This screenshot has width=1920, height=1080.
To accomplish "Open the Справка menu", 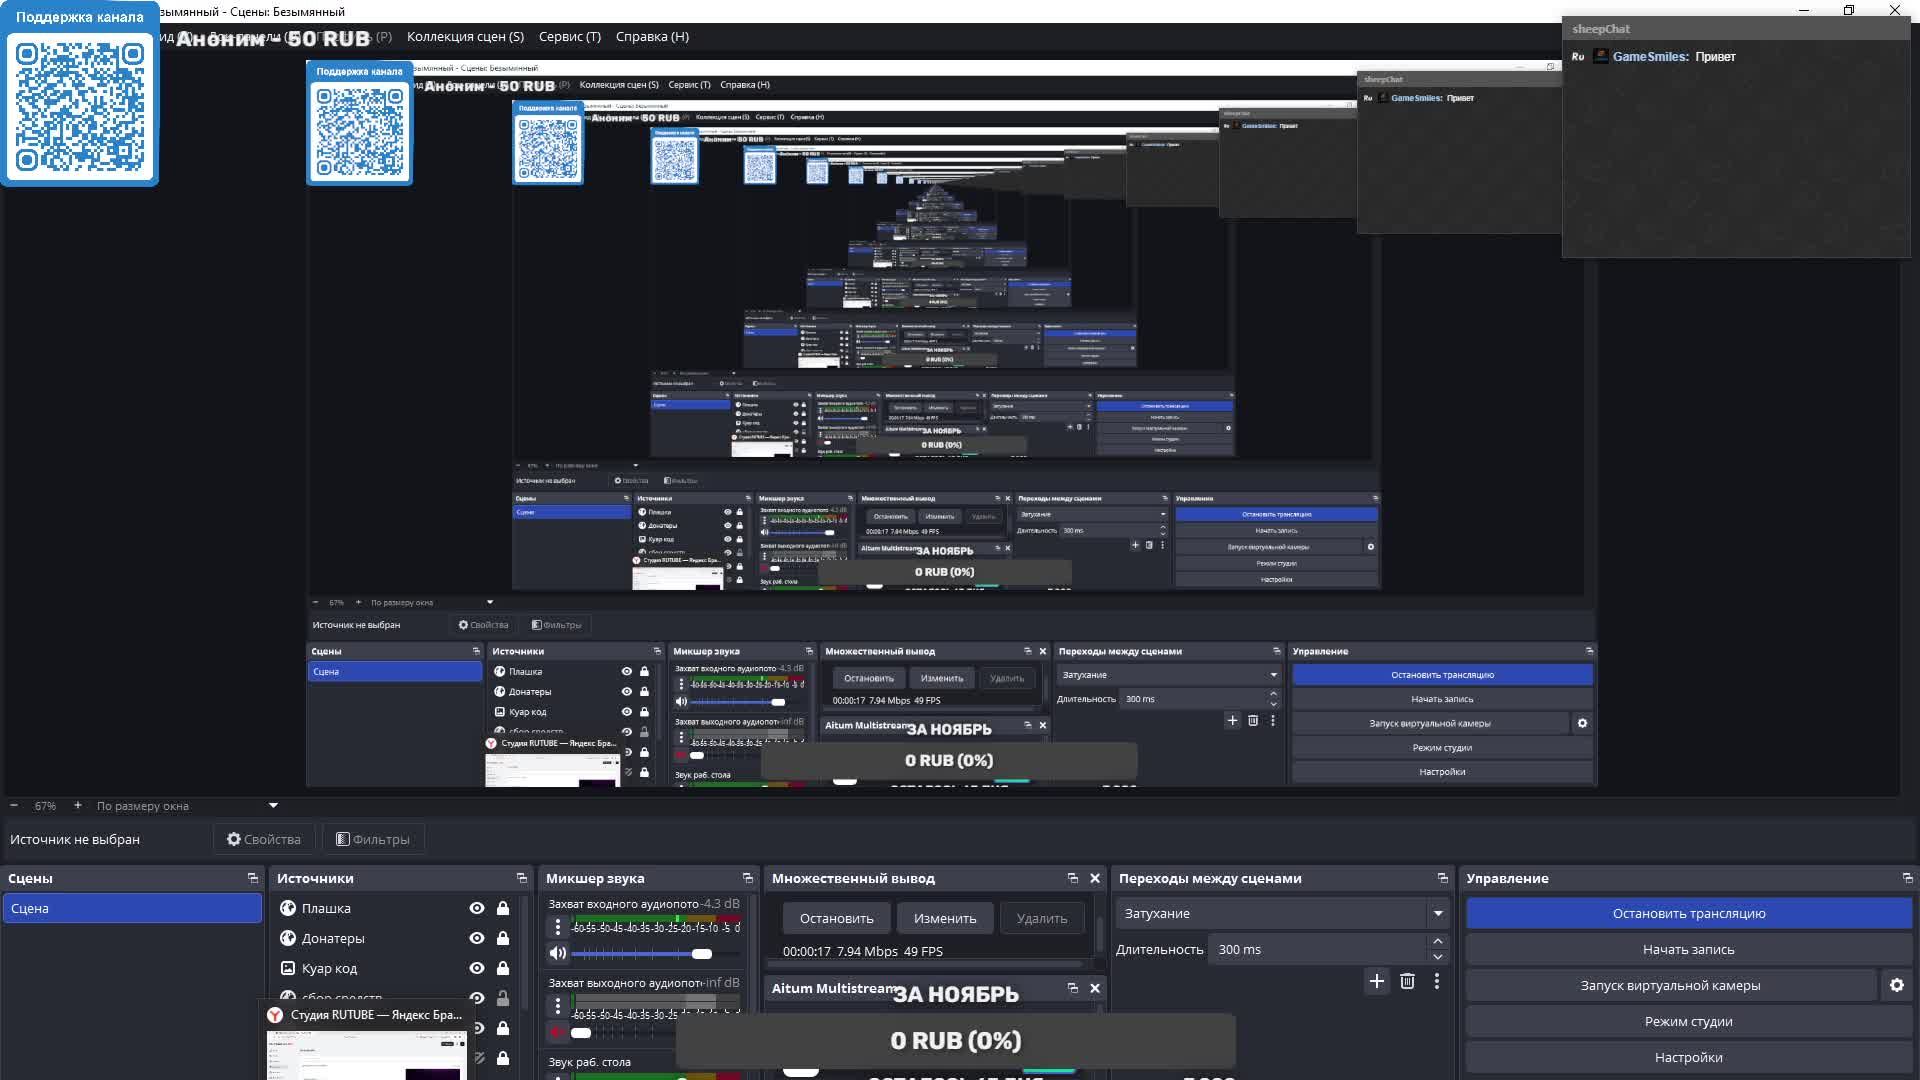I will pyautogui.click(x=652, y=36).
